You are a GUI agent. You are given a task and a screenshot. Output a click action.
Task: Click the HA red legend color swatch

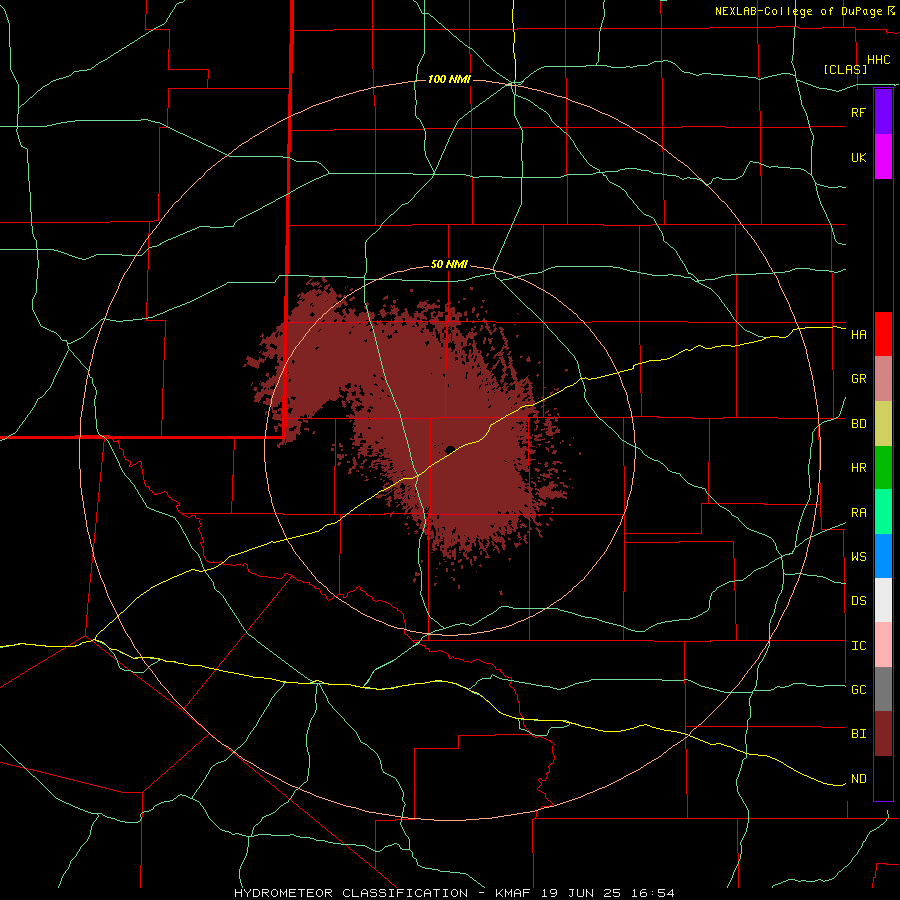click(883, 334)
